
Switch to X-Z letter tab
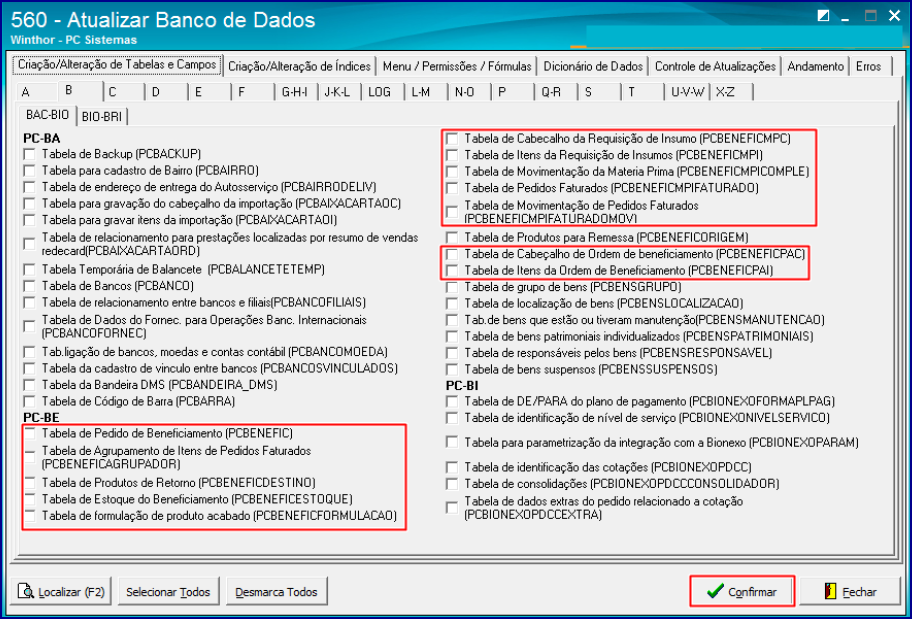(731, 92)
